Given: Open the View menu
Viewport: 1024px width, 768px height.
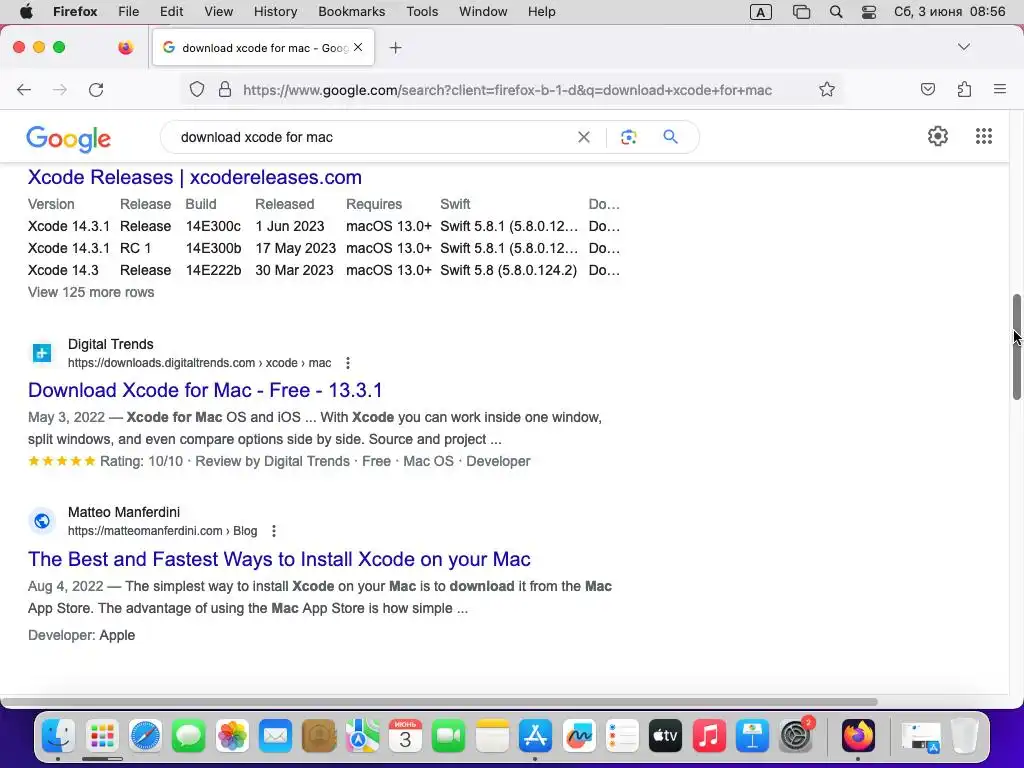Looking at the screenshot, I should coord(218,12).
